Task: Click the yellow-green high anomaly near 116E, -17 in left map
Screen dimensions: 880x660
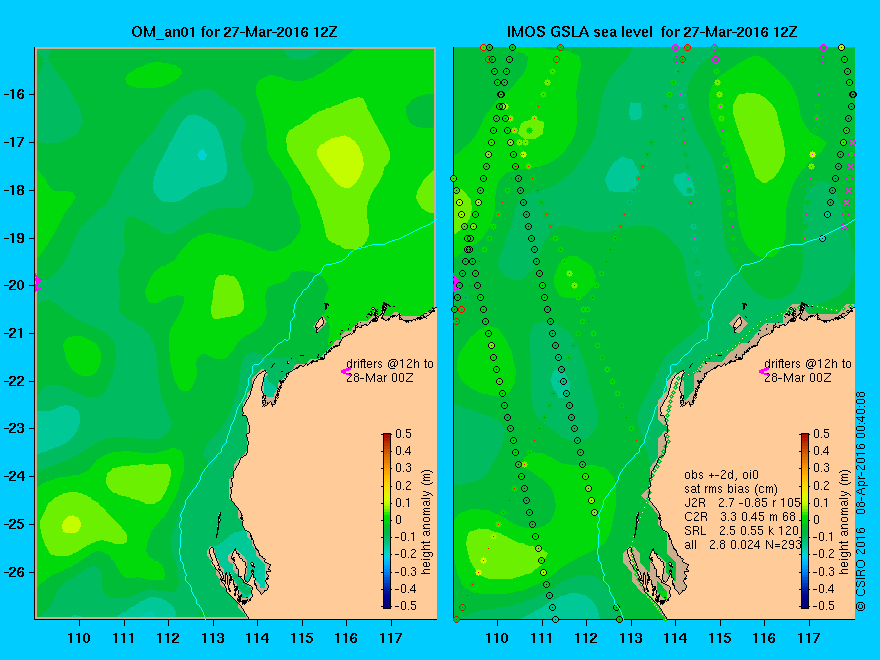Action: 341,161
